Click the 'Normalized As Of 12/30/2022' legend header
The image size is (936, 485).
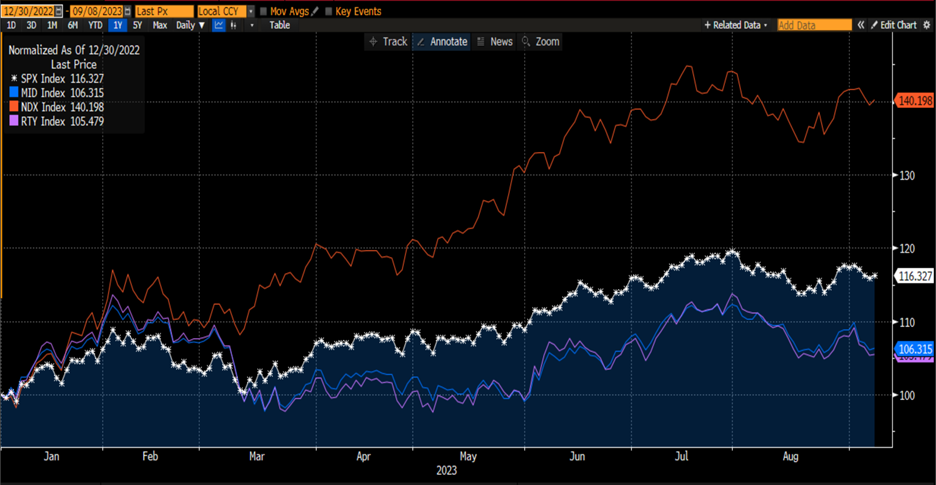coord(74,51)
